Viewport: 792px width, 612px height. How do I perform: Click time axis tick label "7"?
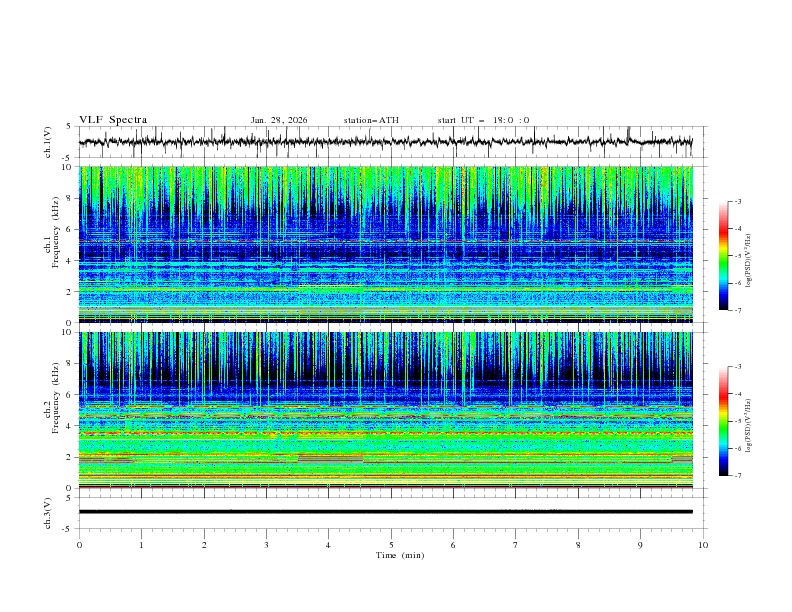point(516,545)
